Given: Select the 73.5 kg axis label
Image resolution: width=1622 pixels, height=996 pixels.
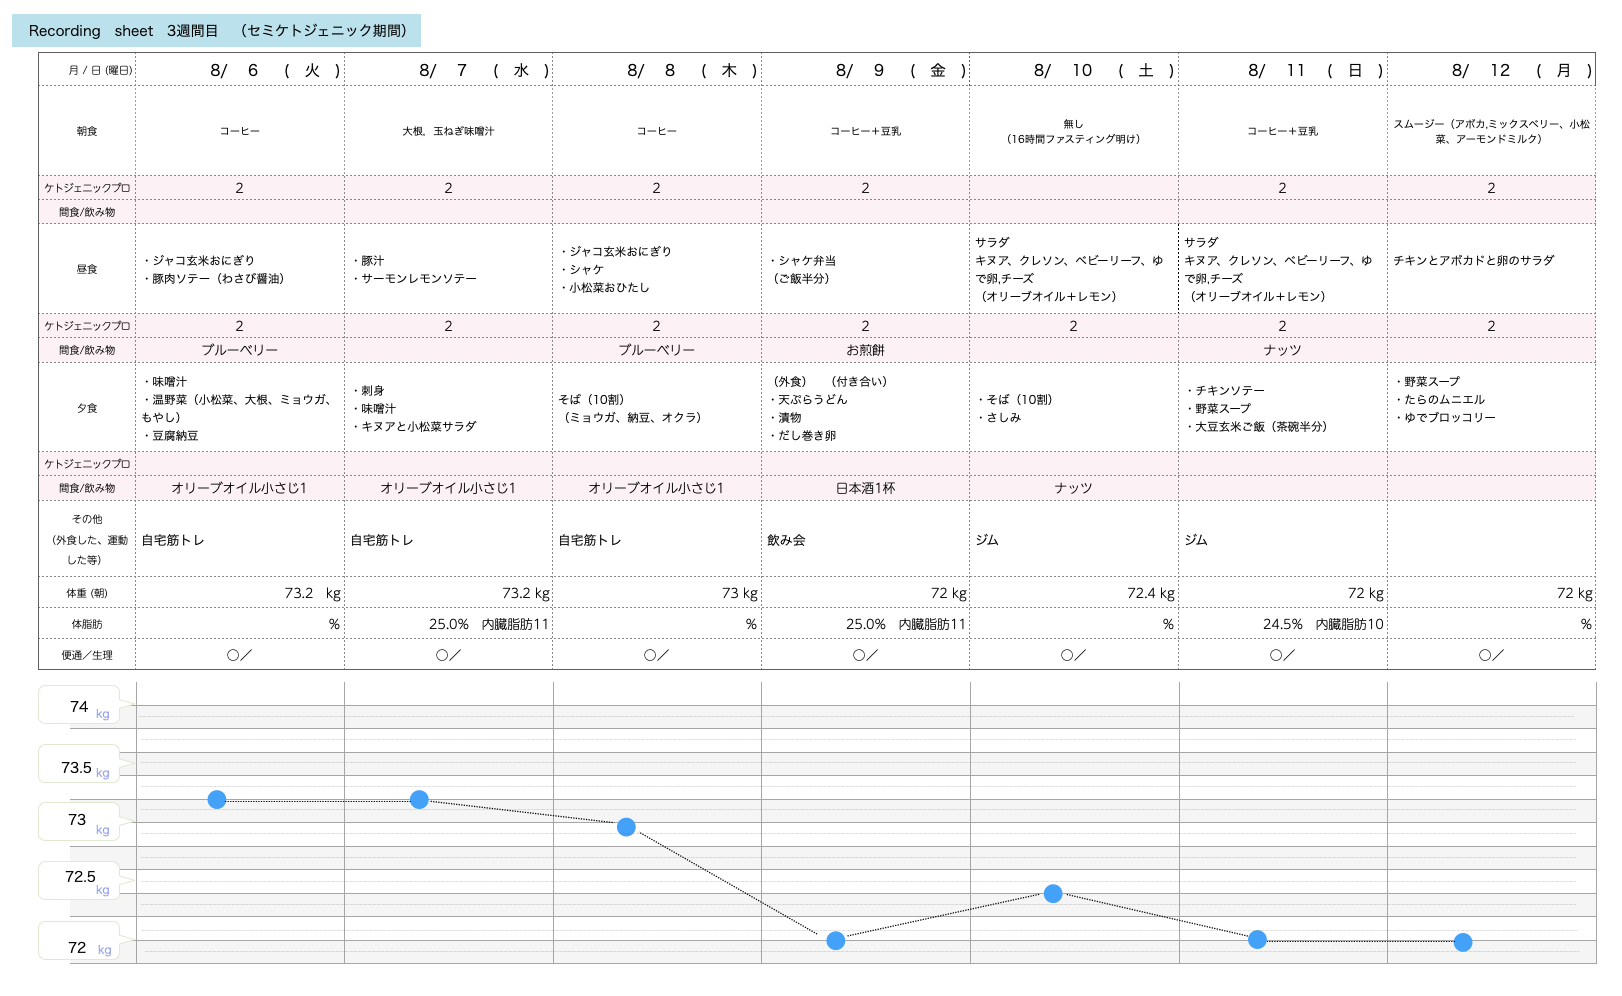Looking at the screenshot, I should tap(79, 768).
